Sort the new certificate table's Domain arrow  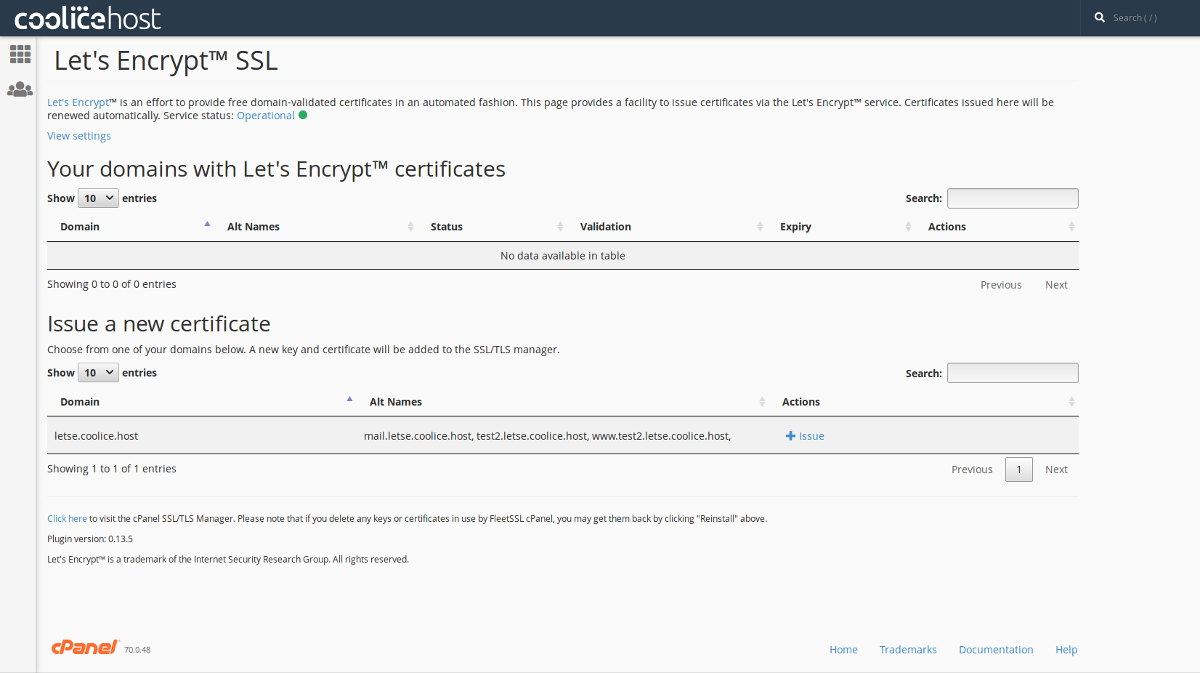click(x=349, y=399)
